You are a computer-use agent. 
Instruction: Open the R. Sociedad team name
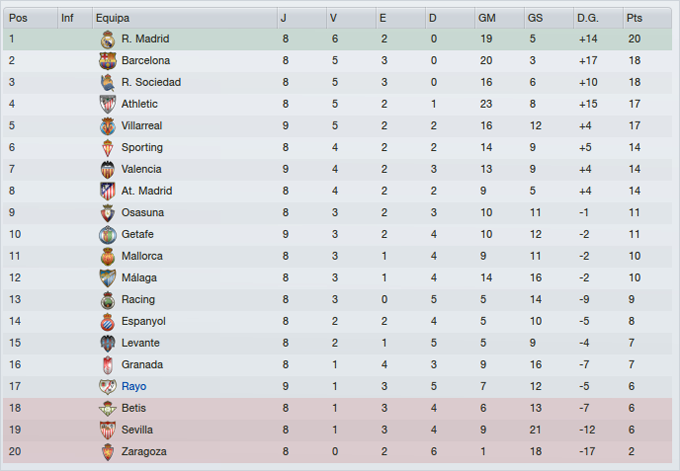[x=151, y=82]
